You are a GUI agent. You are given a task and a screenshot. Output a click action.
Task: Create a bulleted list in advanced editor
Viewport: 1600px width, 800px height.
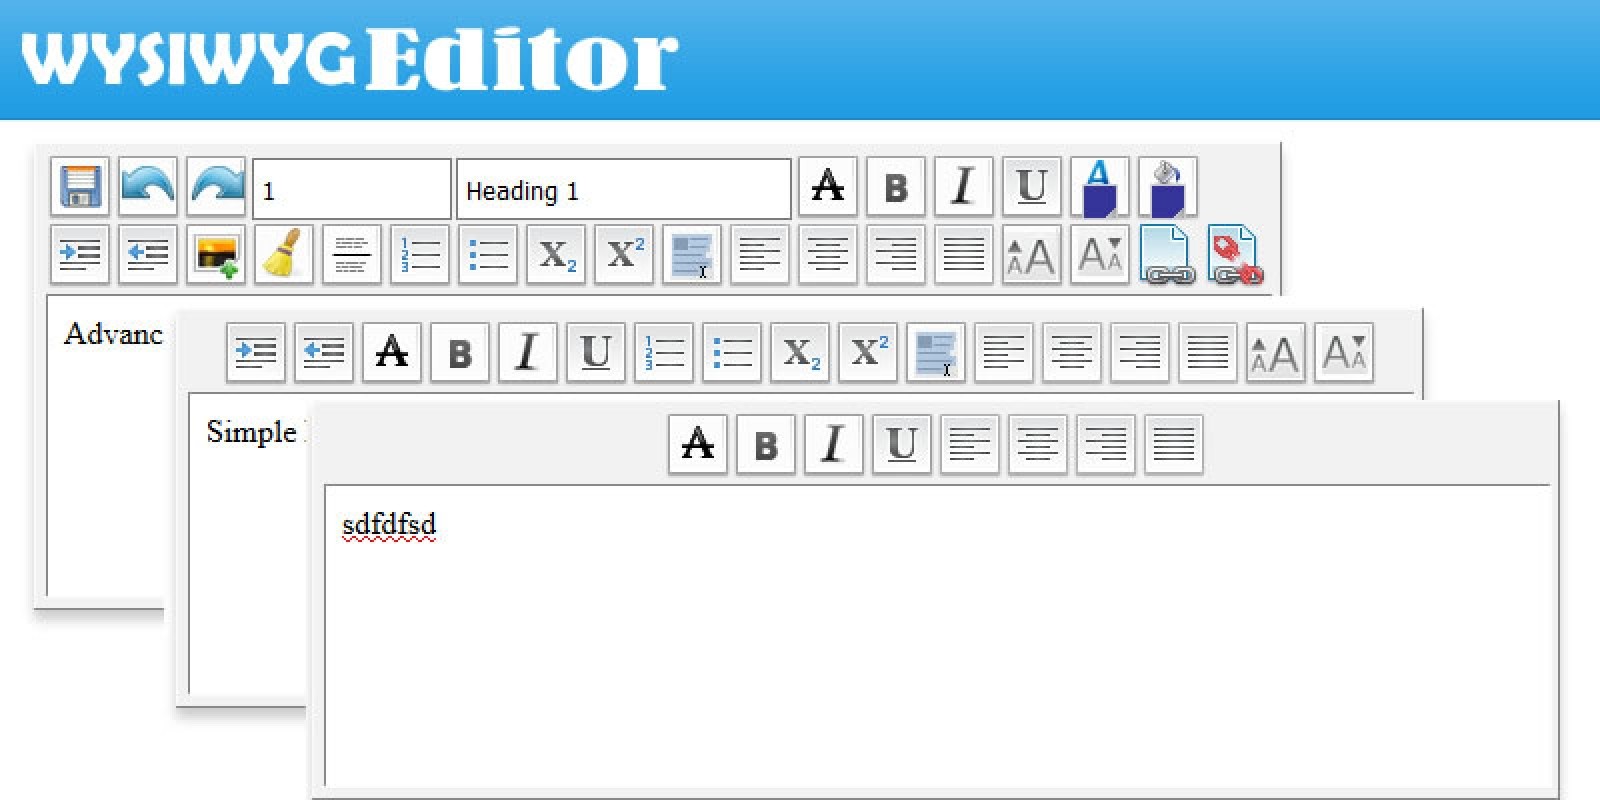coord(488,255)
